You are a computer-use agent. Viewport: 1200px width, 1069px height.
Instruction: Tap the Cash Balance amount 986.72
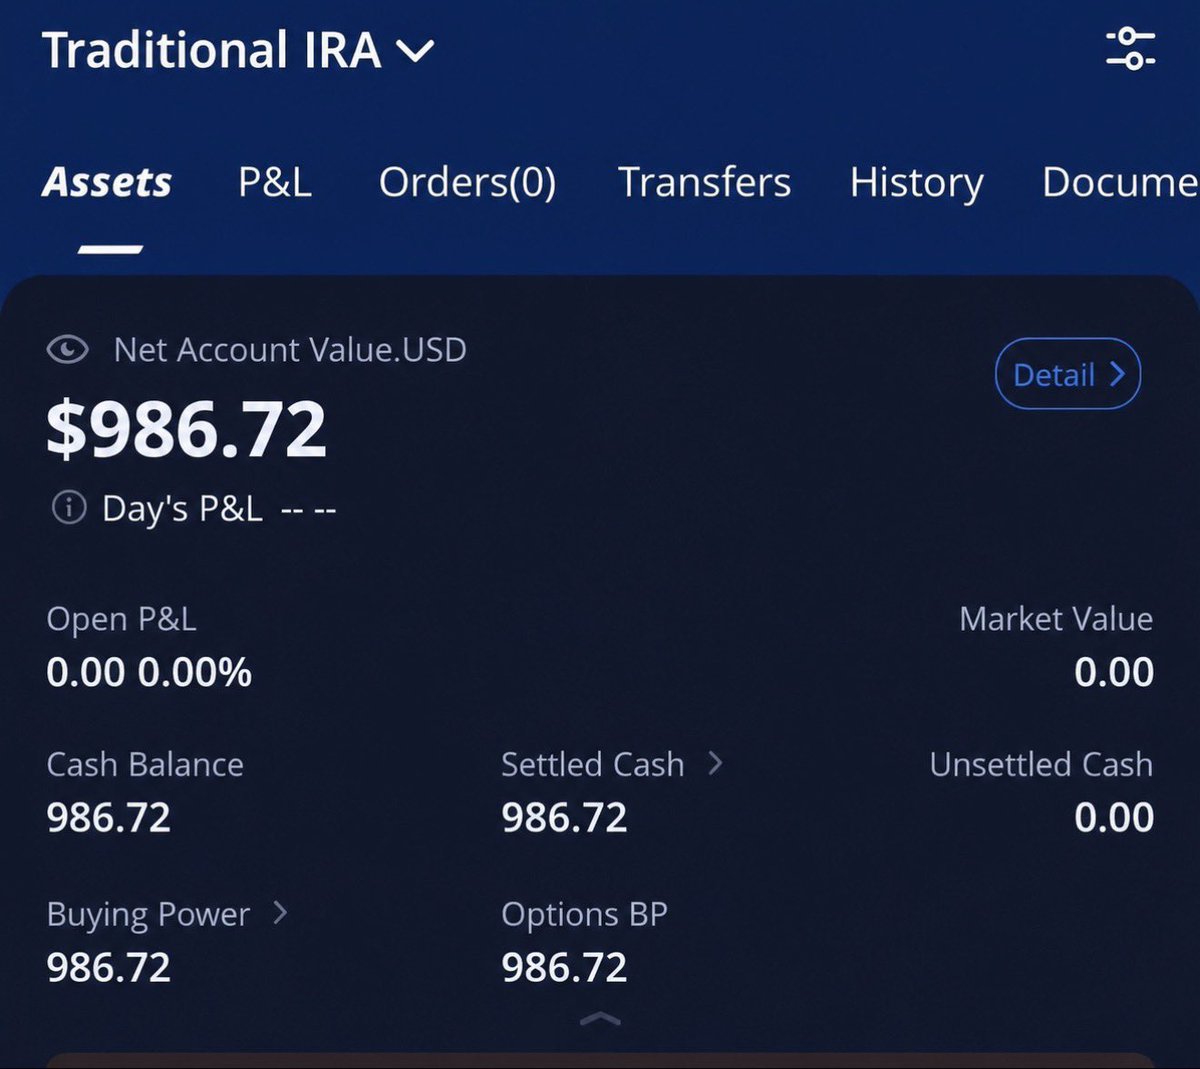tap(109, 818)
